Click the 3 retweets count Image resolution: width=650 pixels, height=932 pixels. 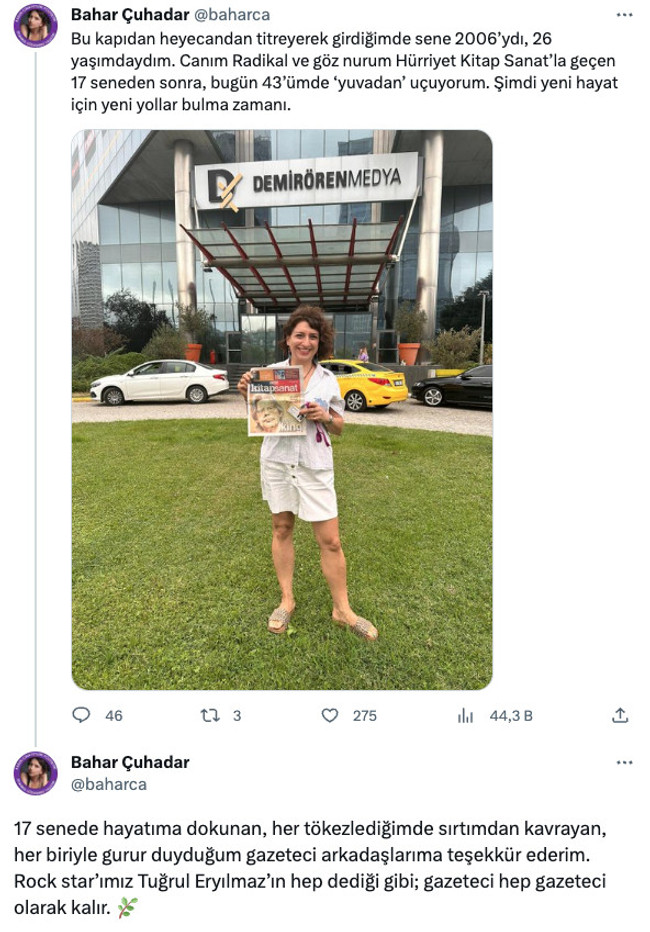pyautogui.click(x=237, y=716)
